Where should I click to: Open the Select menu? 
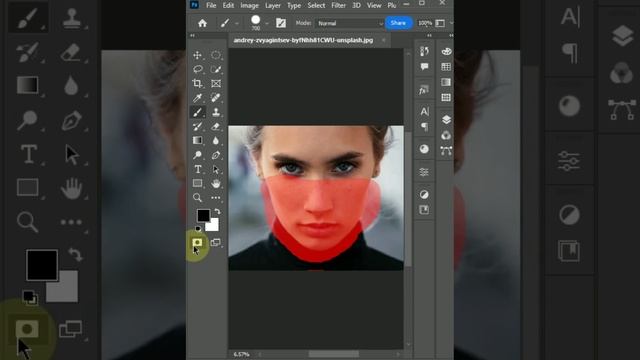316,5
